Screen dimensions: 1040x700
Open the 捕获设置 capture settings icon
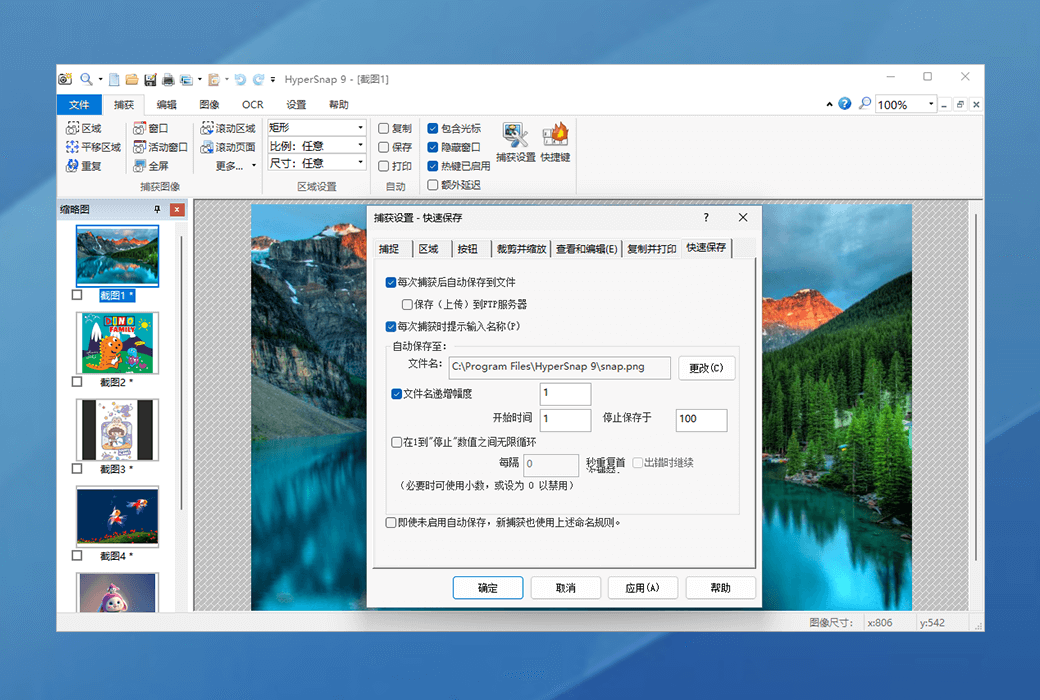click(x=516, y=142)
